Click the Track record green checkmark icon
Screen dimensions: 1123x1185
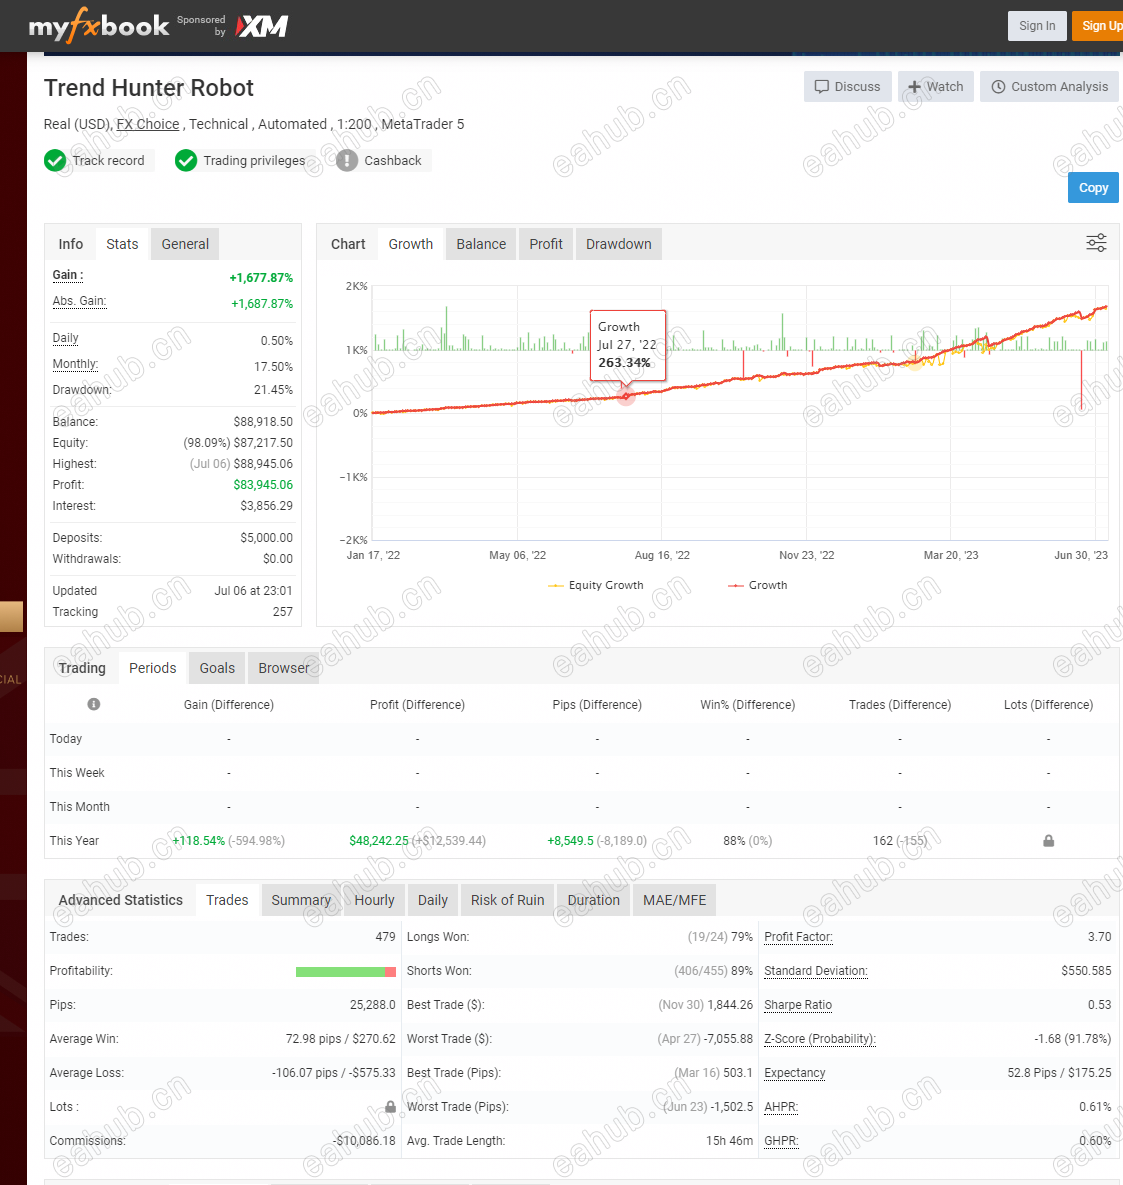tap(55, 161)
